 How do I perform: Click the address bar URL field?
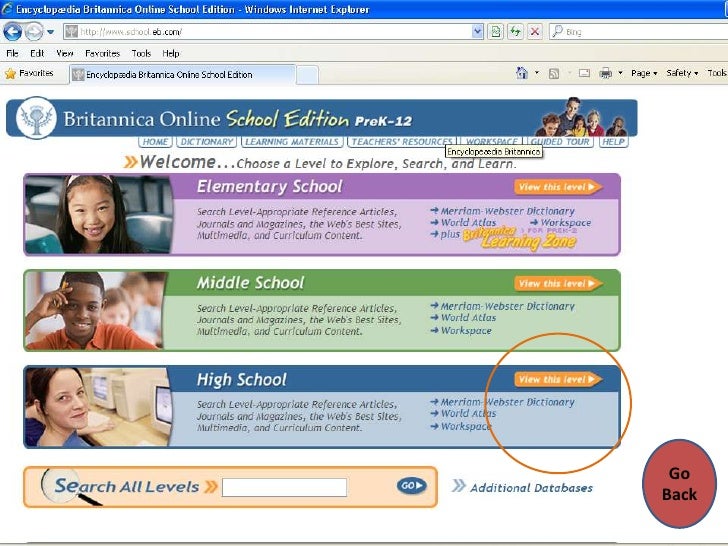click(x=268, y=32)
